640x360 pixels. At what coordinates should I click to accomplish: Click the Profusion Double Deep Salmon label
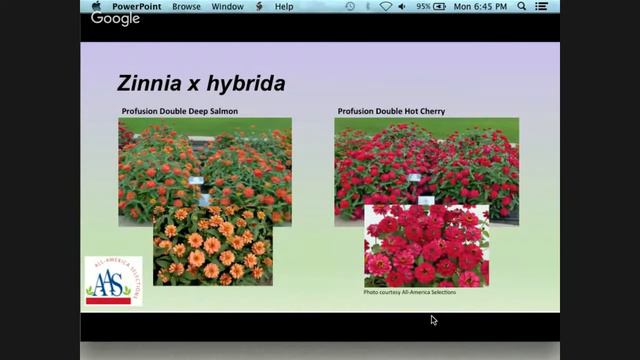(180, 111)
